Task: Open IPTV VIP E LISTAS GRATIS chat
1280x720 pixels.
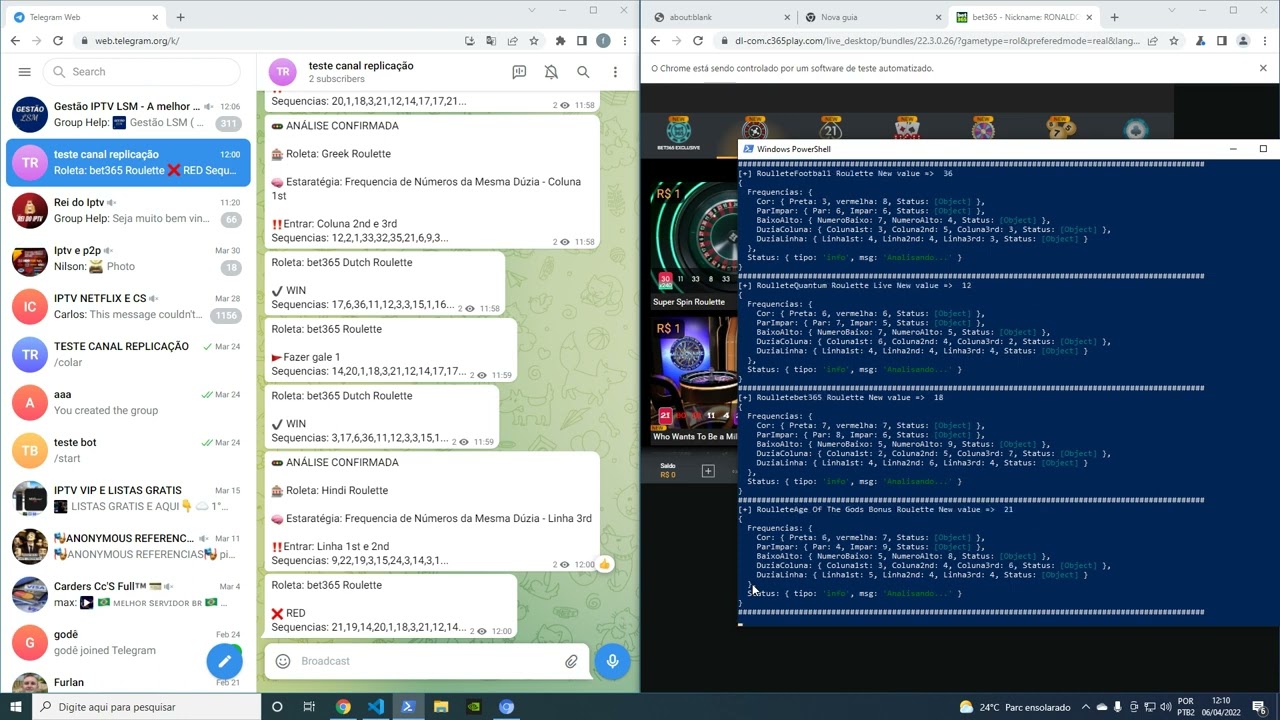Action: (128, 498)
